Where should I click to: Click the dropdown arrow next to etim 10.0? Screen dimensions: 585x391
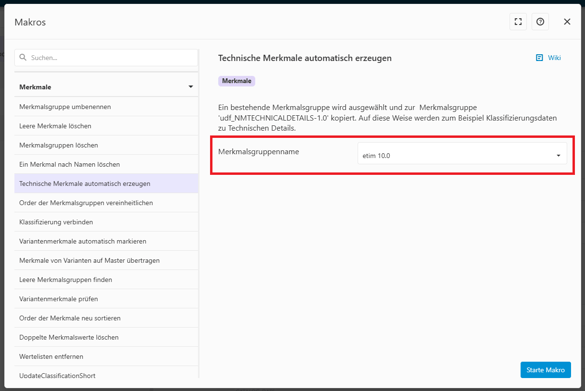(x=558, y=156)
